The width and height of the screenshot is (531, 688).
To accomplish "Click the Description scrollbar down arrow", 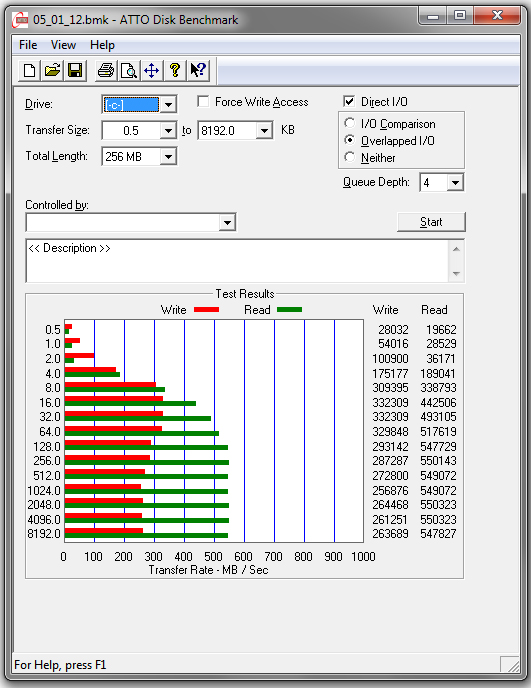I will (x=456, y=274).
